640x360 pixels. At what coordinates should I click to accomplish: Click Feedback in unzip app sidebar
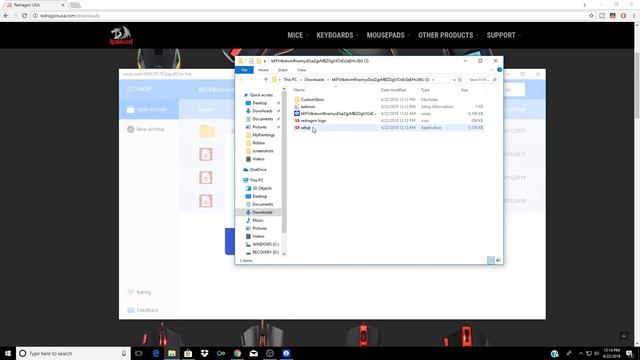click(x=143, y=310)
